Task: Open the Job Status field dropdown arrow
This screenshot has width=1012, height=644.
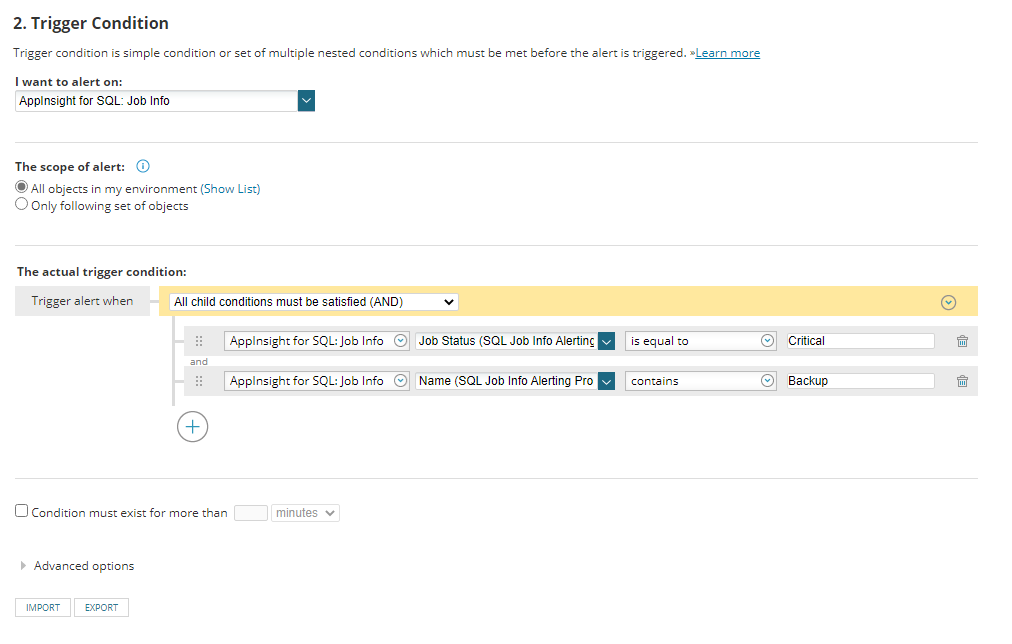Action: click(x=606, y=341)
